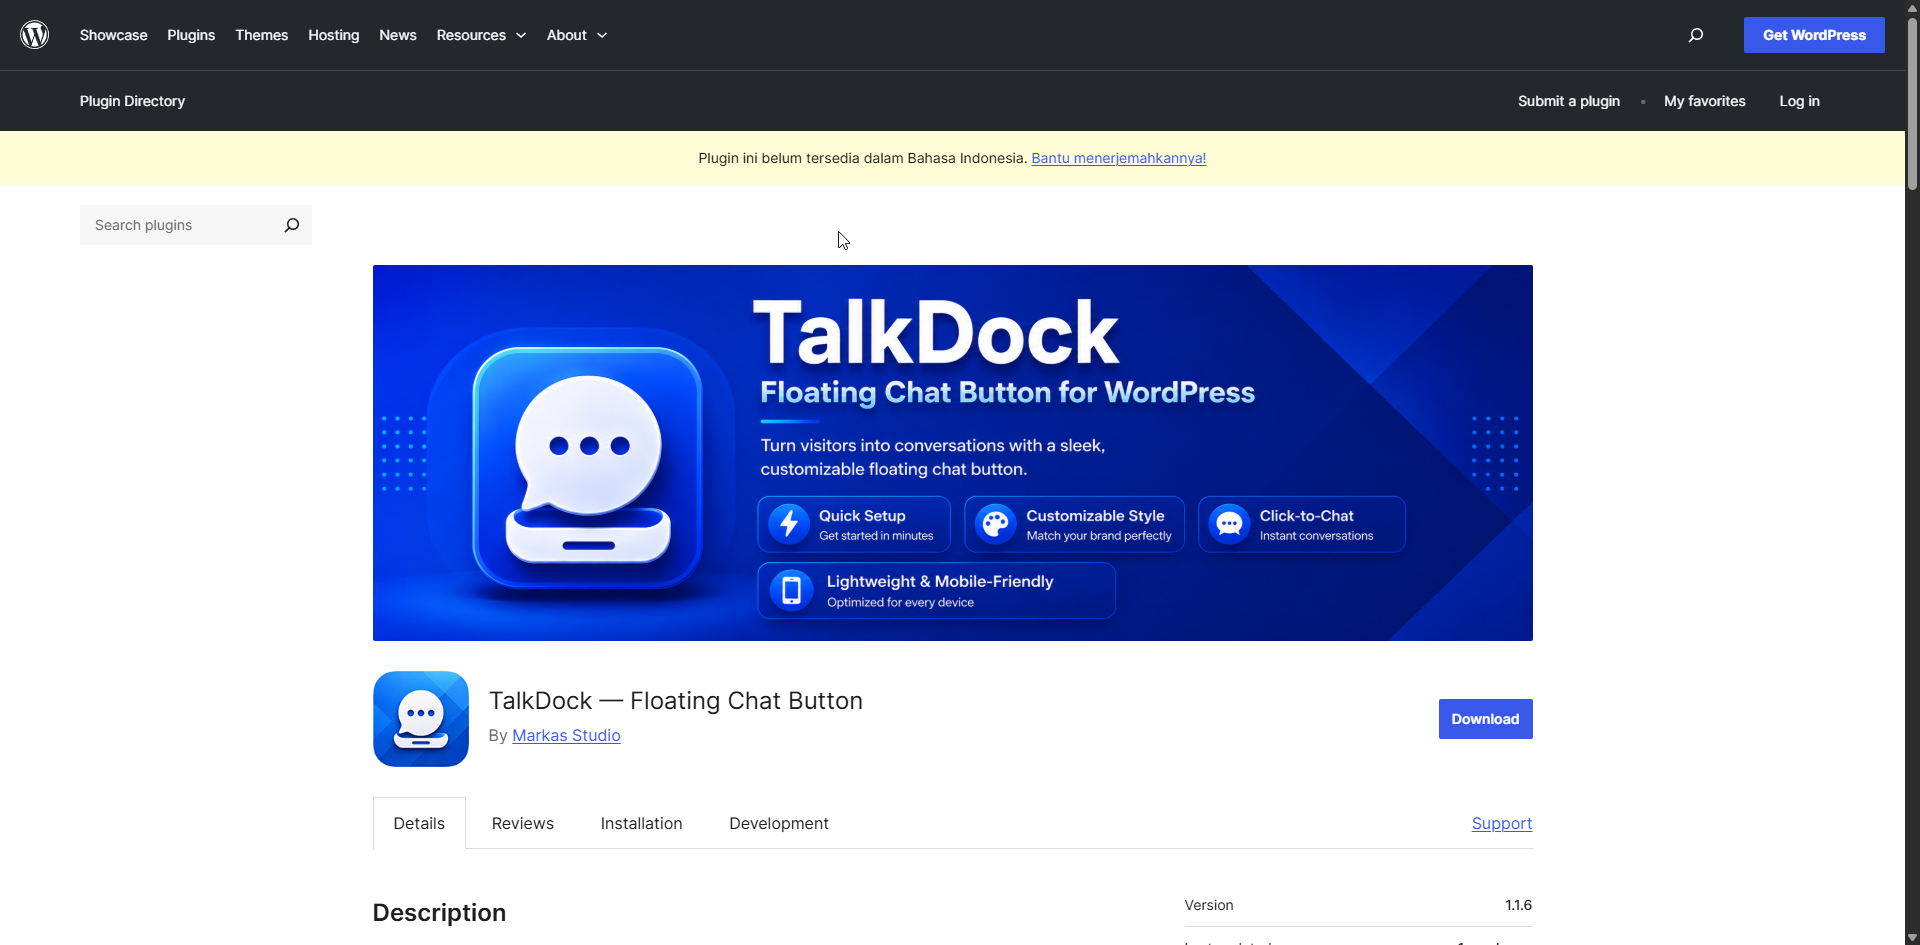This screenshot has width=1920, height=945.
Task: Click the Log in link
Action: (1799, 101)
